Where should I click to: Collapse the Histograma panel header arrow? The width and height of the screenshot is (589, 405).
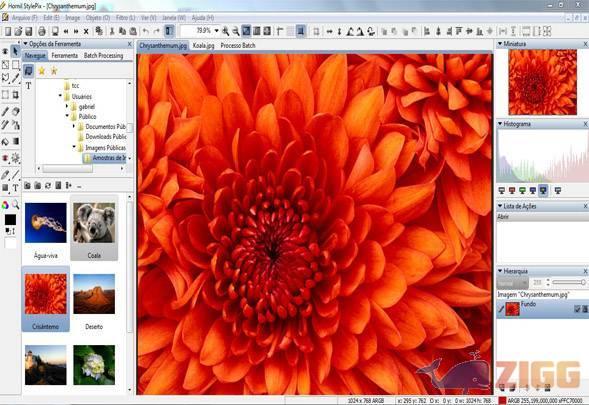pos(500,124)
